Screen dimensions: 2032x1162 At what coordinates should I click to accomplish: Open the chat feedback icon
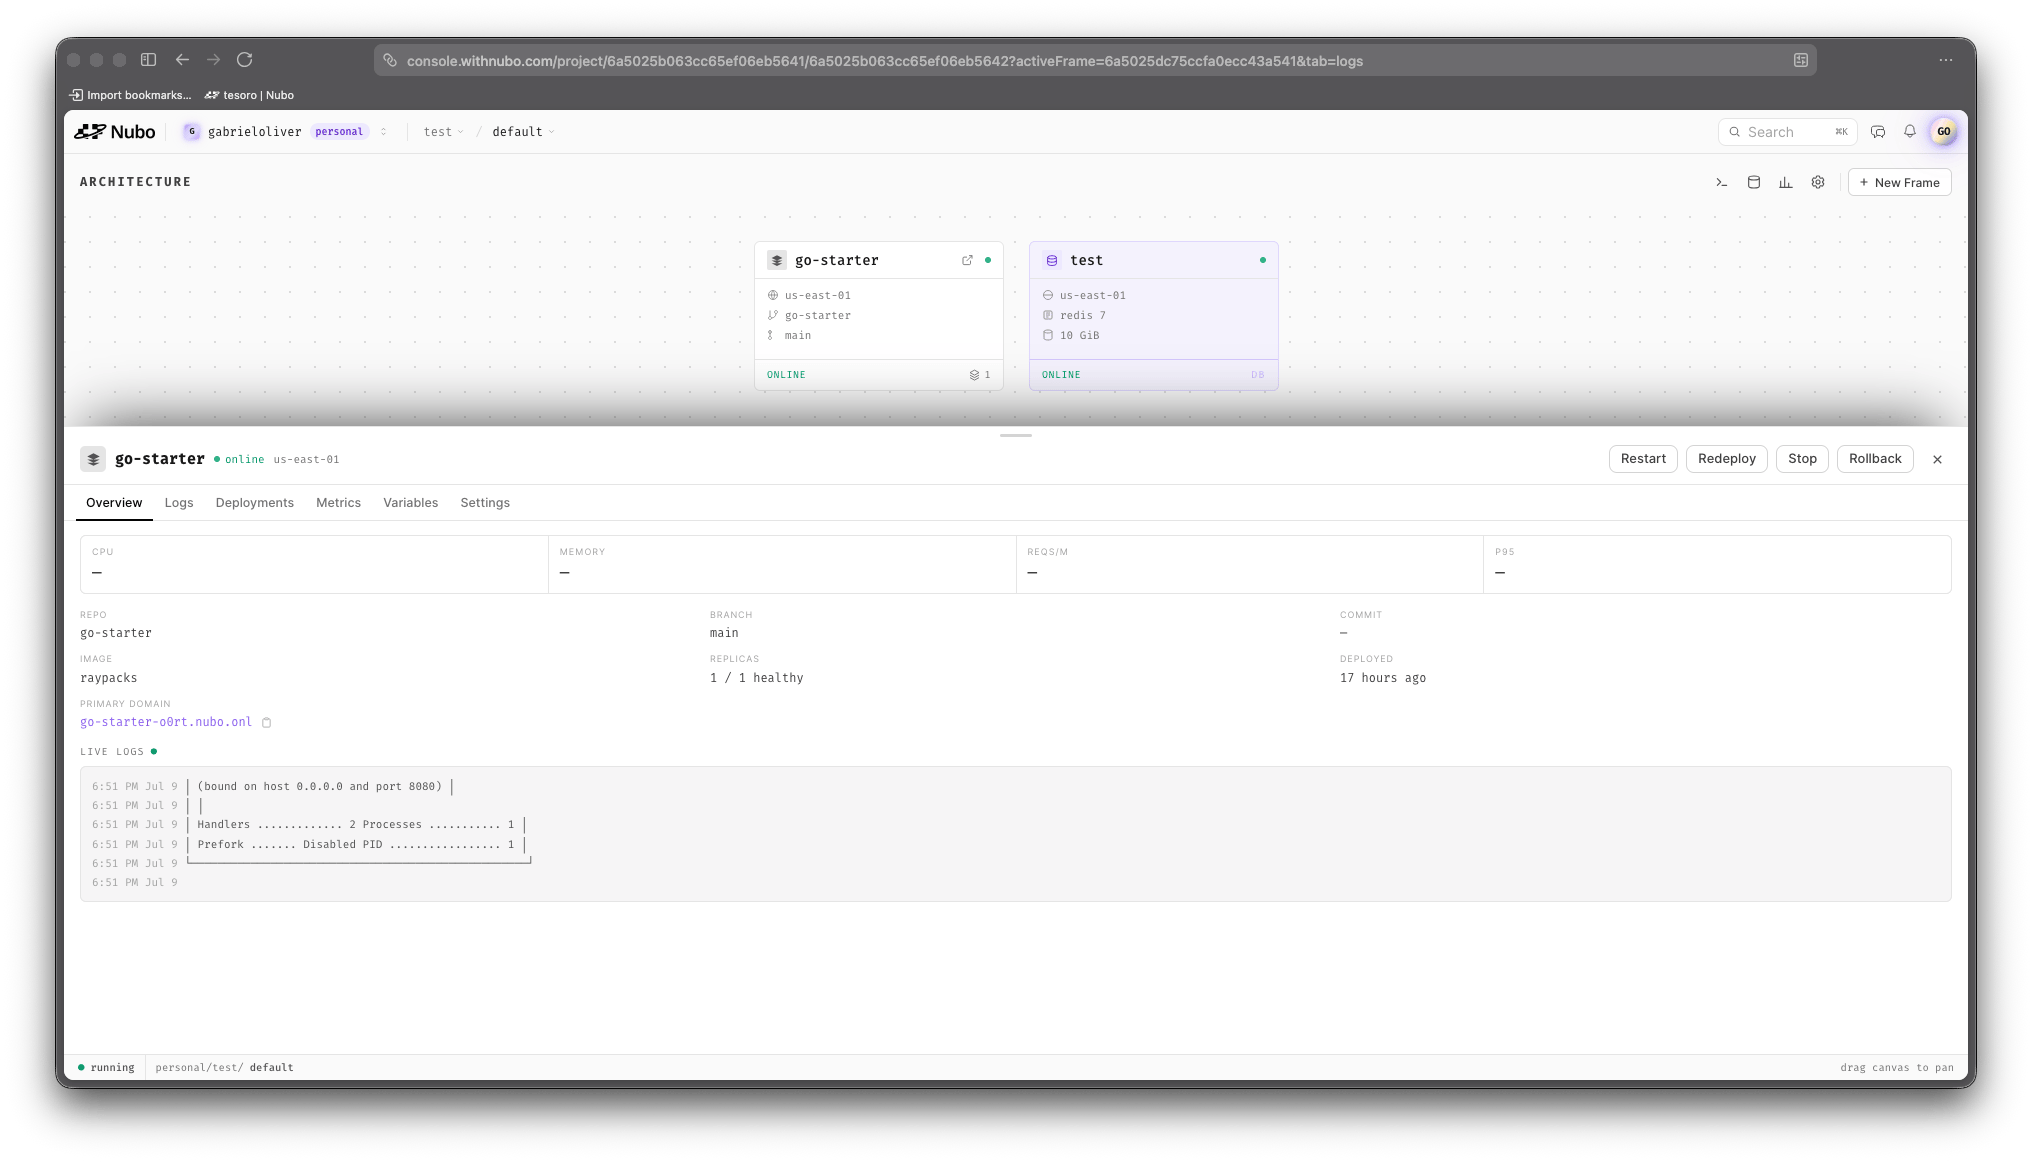pyautogui.click(x=1878, y=132)
